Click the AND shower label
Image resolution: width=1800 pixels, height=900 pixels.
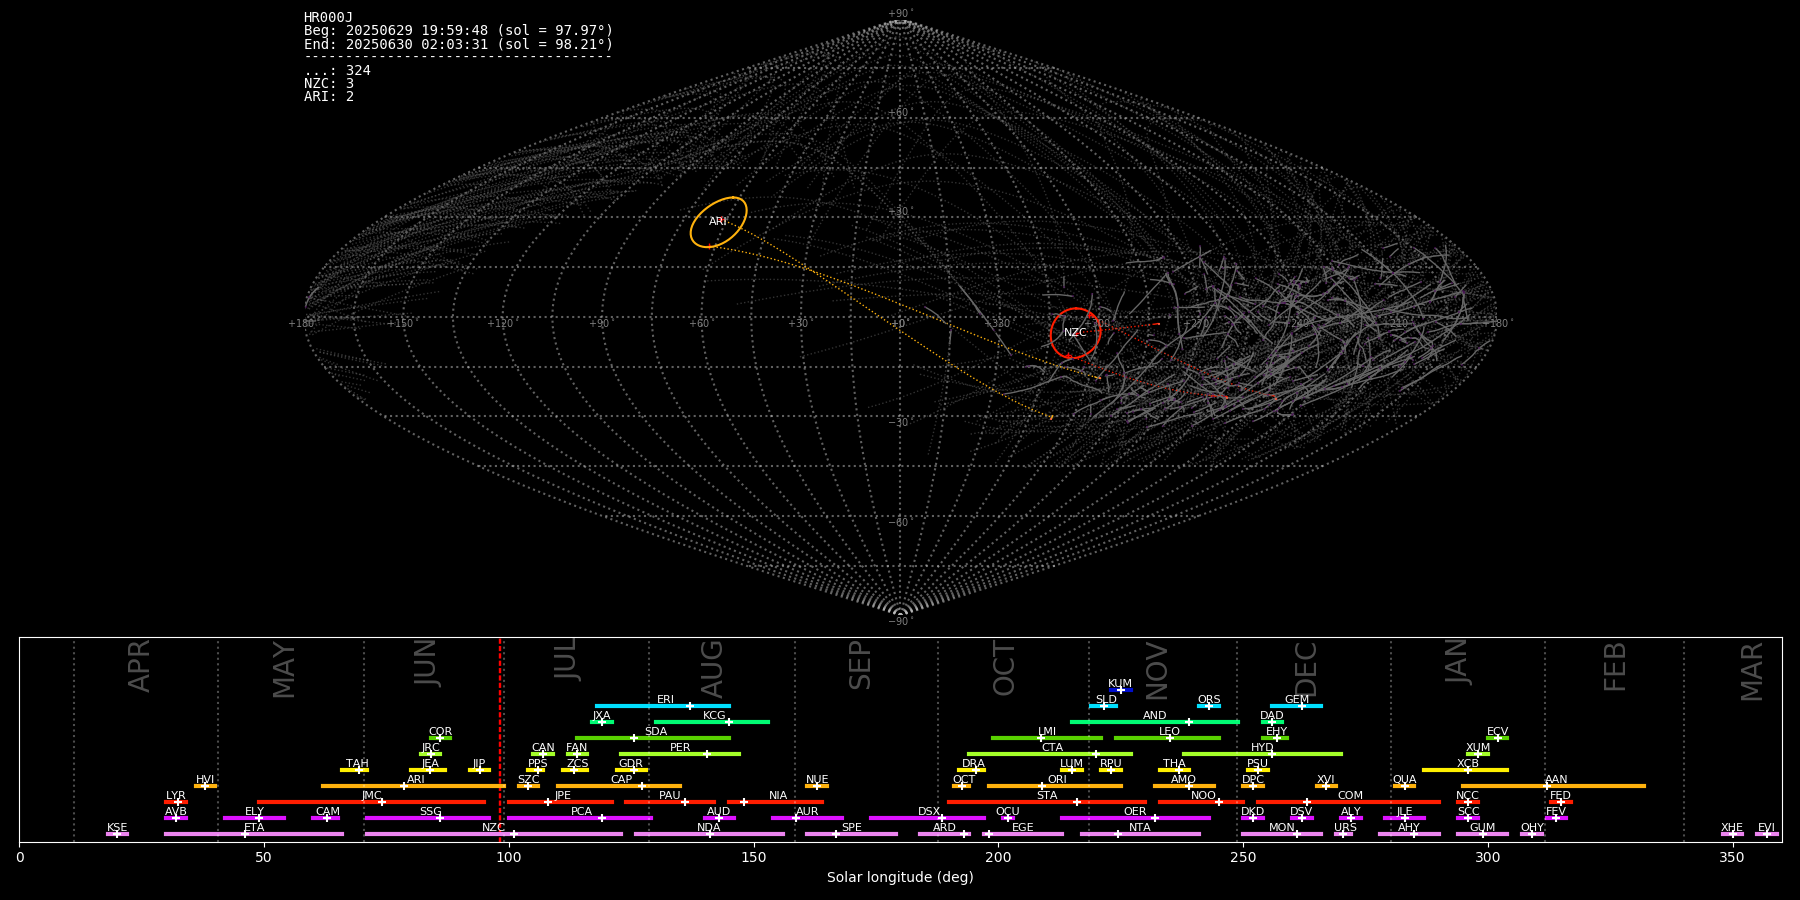(x=1155, y=715)
